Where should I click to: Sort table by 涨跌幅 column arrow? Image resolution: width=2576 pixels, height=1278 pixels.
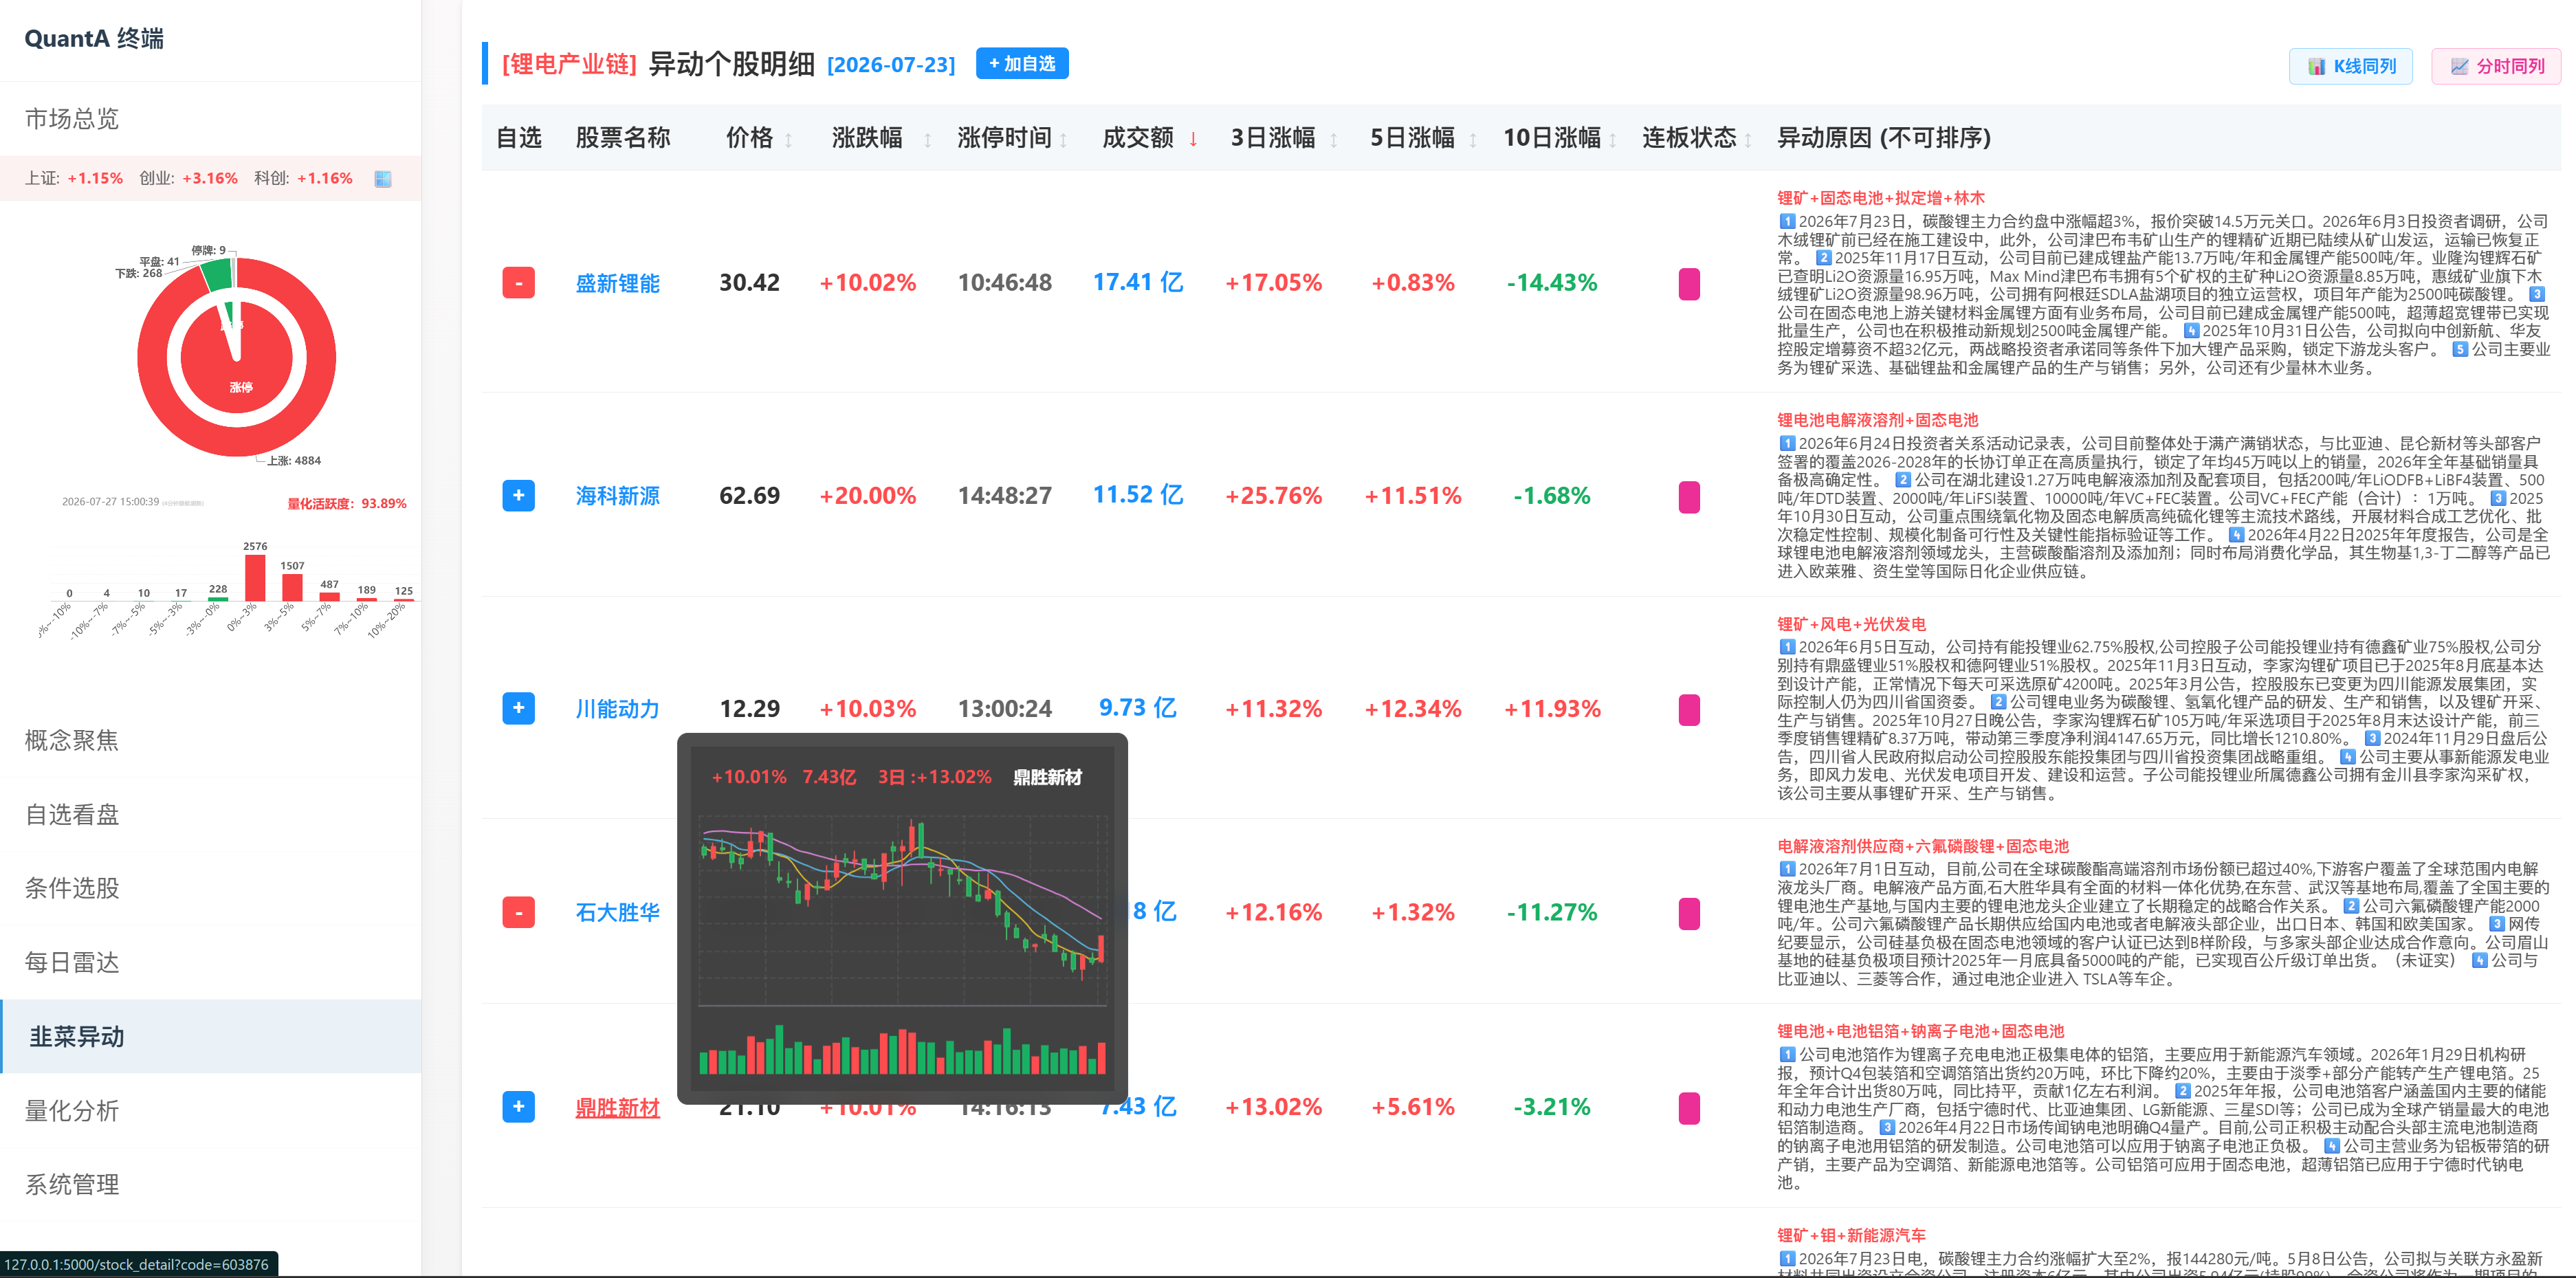pyautogui.click(x=927, y=140)
